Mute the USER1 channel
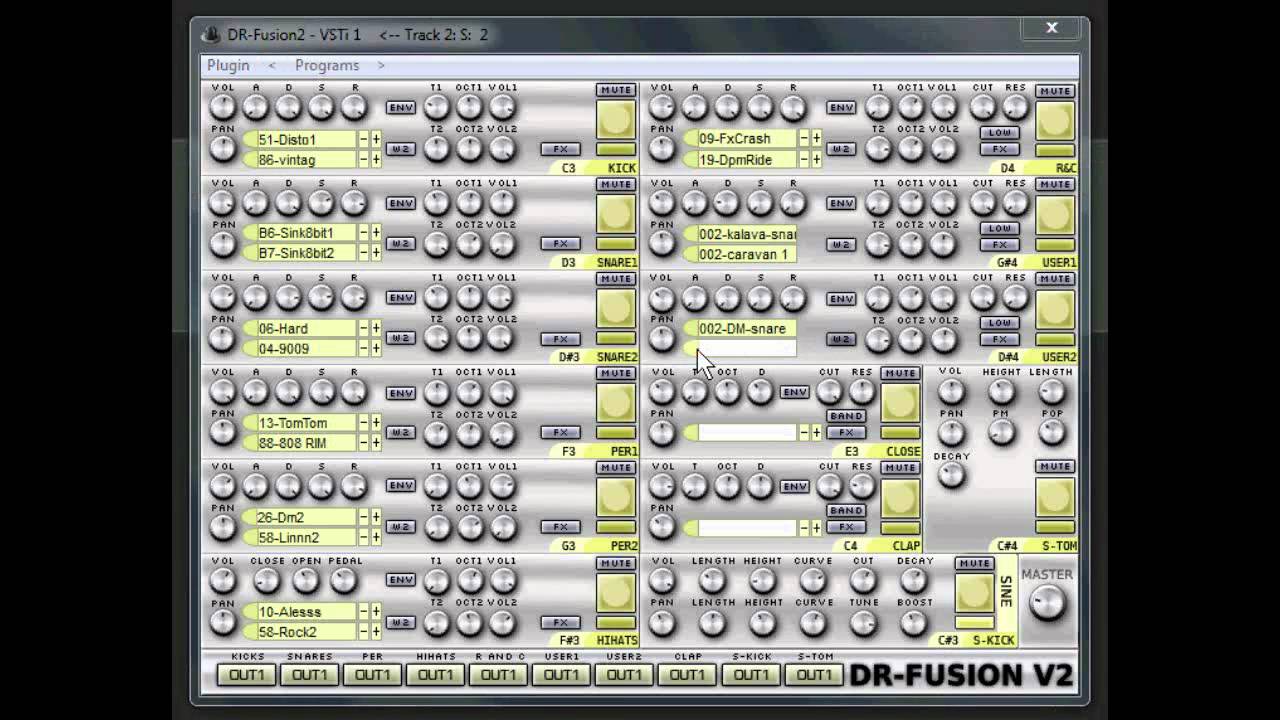1280x720 pixels. pyautogui.click(x=1055, y=184)
